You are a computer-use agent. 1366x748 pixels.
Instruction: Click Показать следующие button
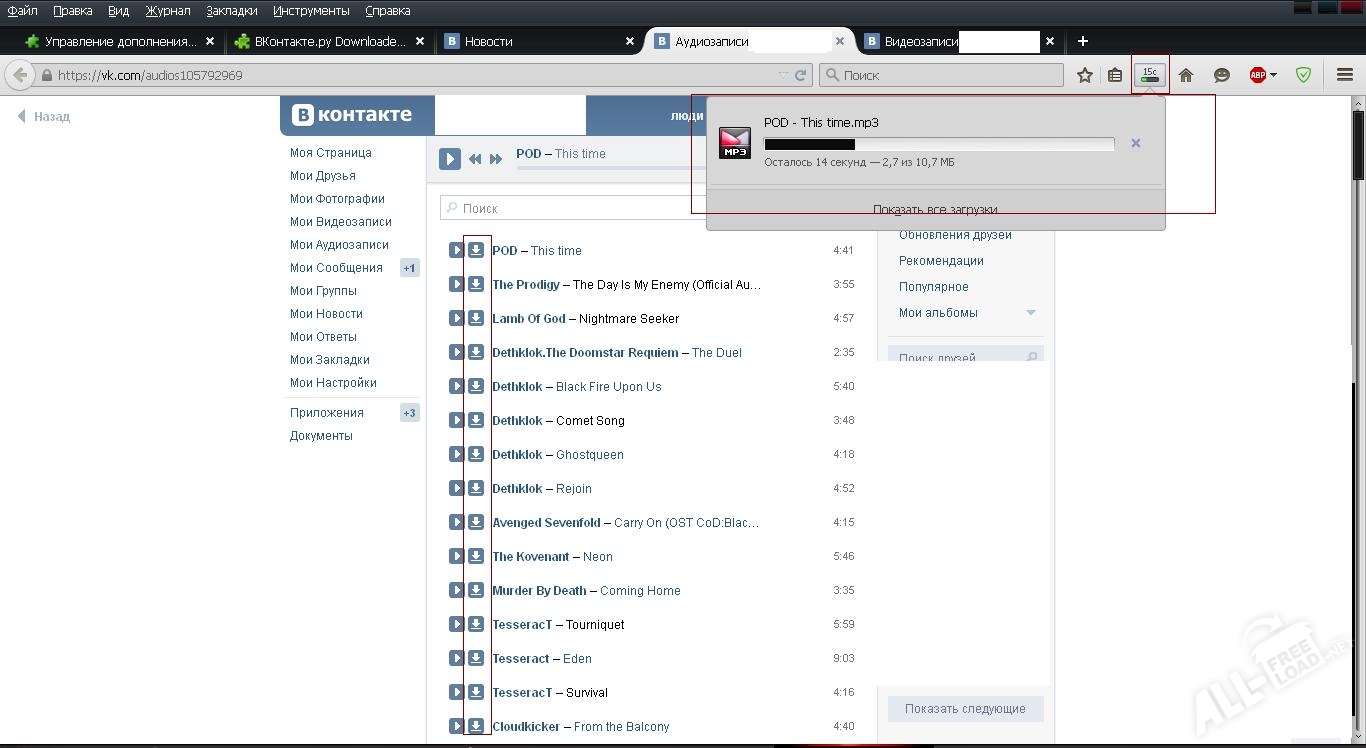pyautogui.click(x=965, y=709)
